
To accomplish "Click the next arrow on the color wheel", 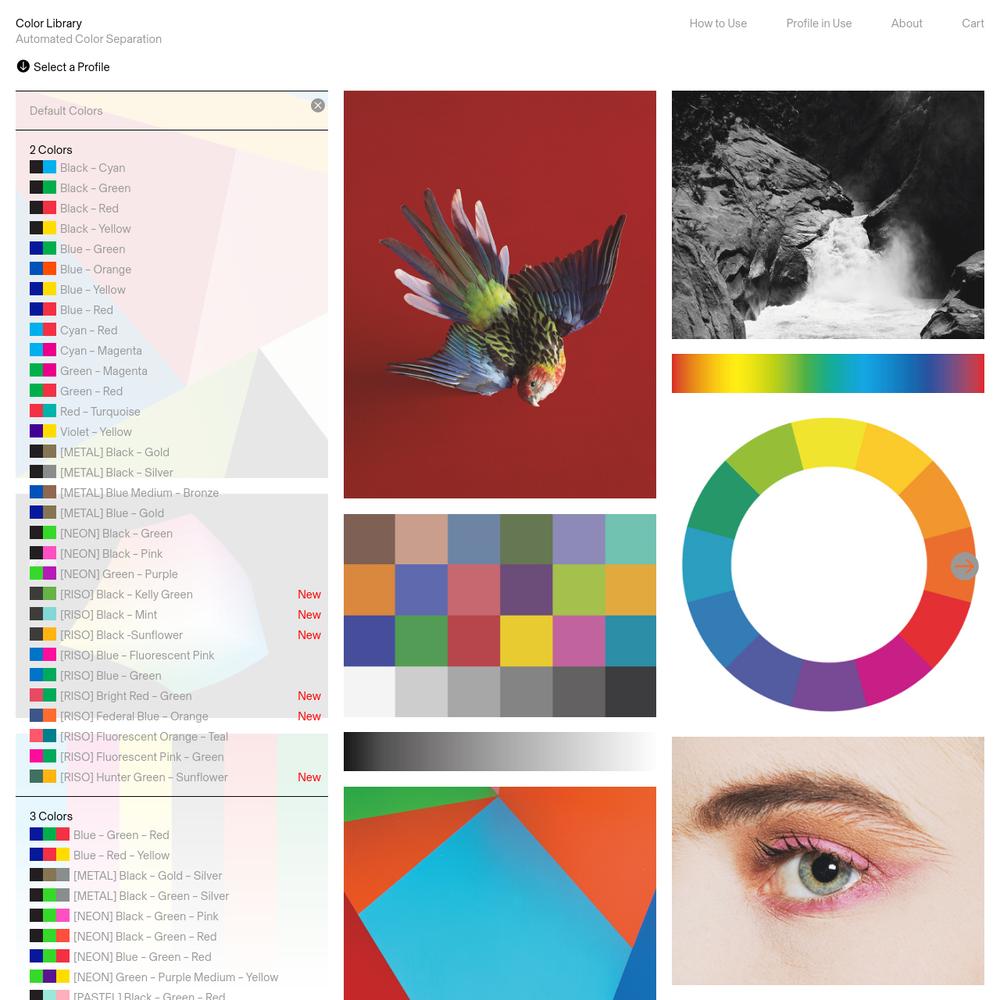I will (964, 566).
